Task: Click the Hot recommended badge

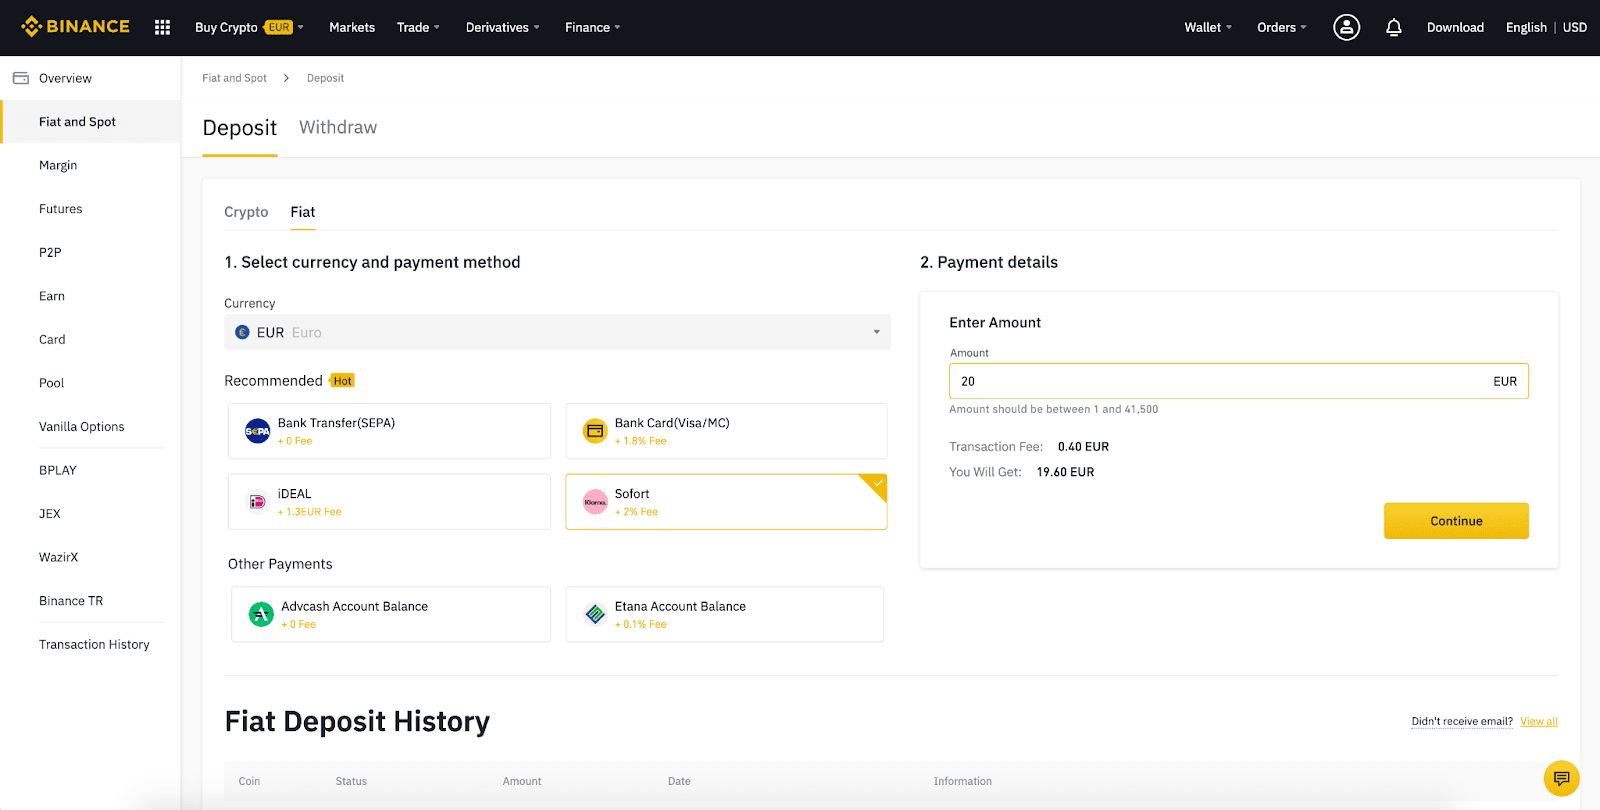Action: coord(342,381)
